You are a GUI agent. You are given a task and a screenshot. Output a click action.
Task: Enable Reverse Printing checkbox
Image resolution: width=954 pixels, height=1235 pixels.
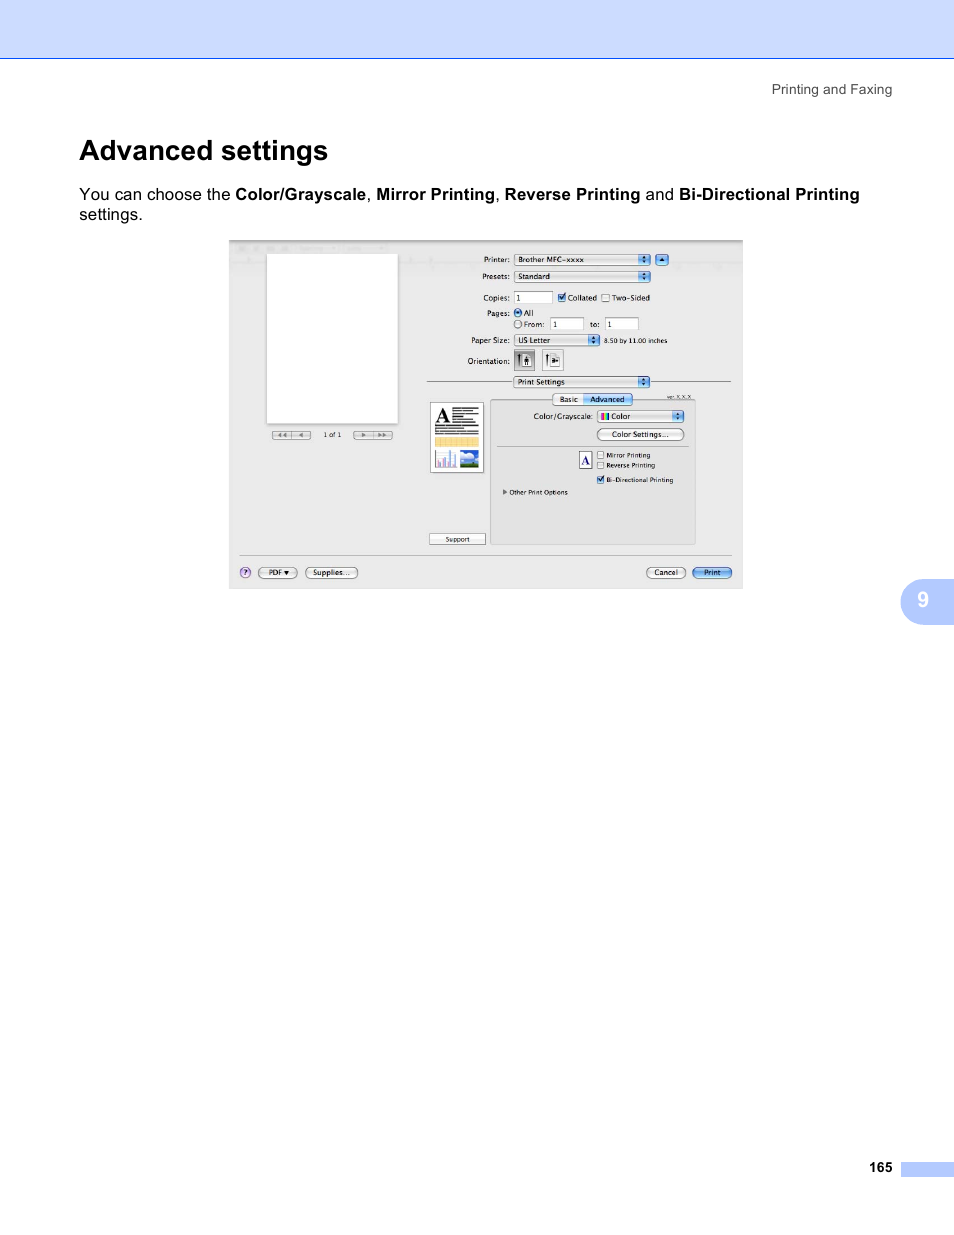[x=600, y=465]
